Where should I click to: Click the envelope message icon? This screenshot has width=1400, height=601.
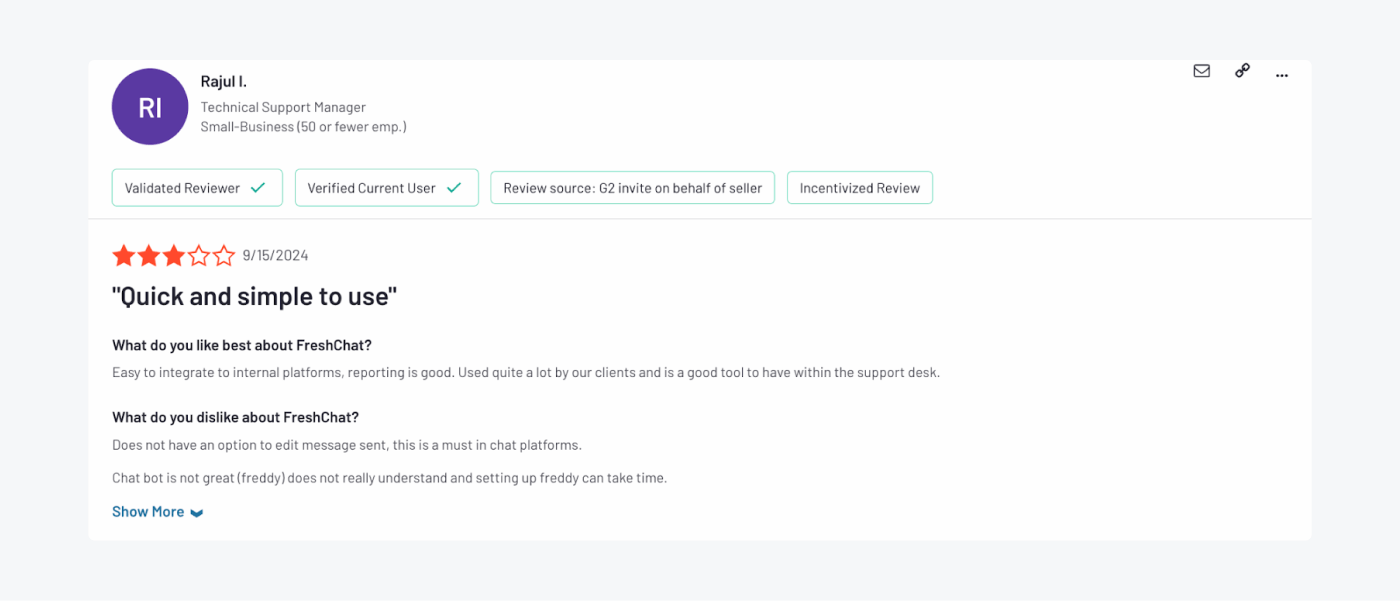click(x=1202, y=71)
